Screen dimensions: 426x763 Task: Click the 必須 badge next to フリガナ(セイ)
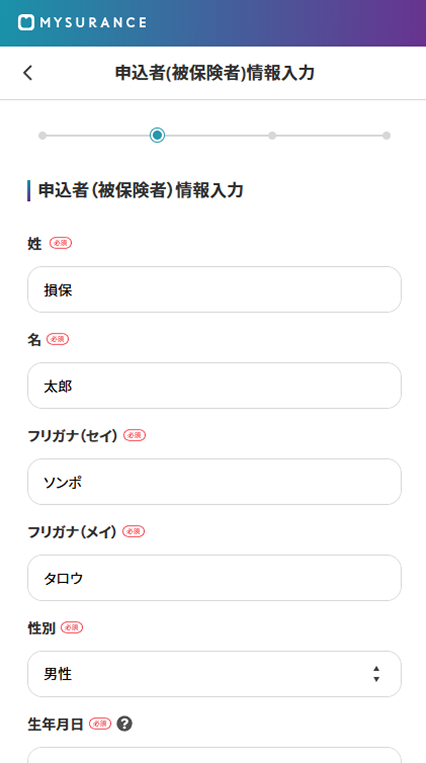(x=134, y=436)
